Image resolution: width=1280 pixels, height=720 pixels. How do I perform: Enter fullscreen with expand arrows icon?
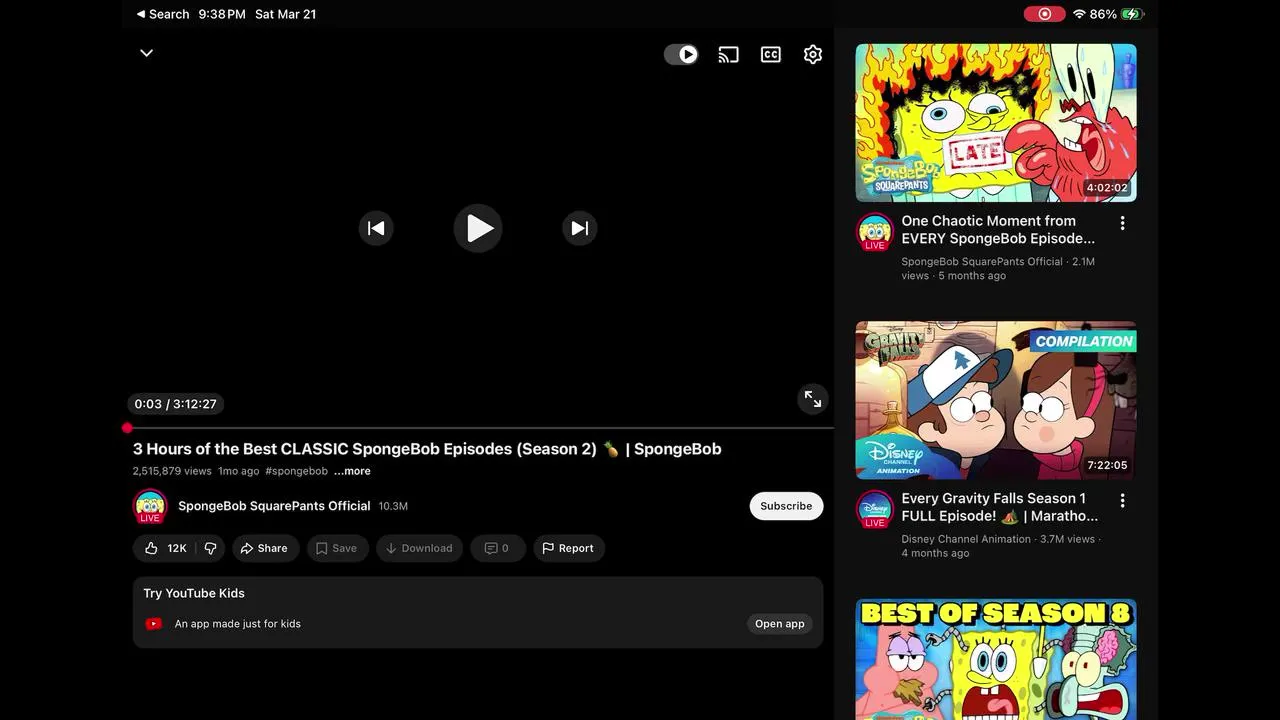[813, 400]
